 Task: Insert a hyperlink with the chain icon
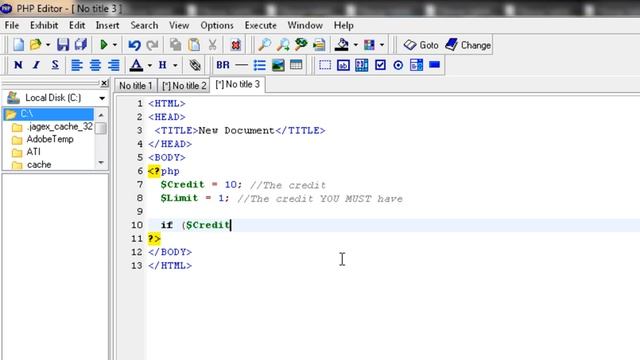coord(195,65)
